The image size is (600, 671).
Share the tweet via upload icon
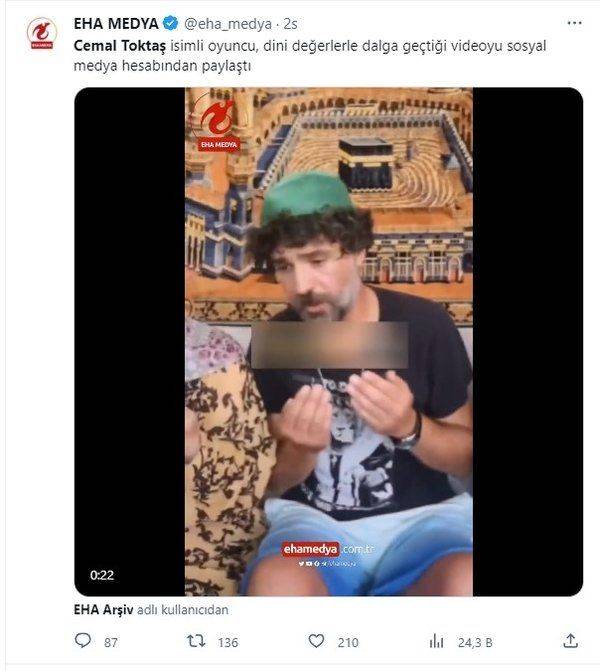click(x=570, y=641)
